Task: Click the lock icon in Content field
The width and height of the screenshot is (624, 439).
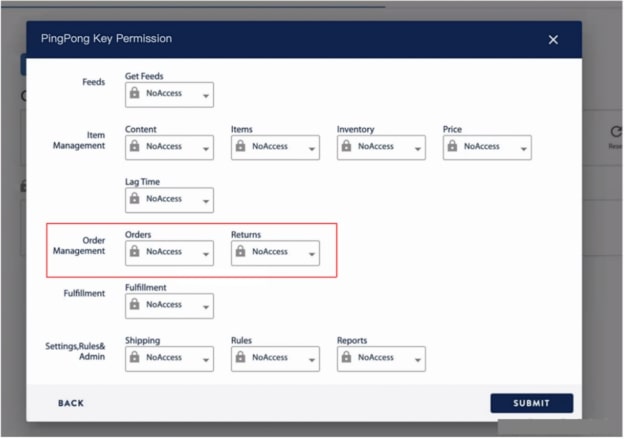Action: click(135, 146)
